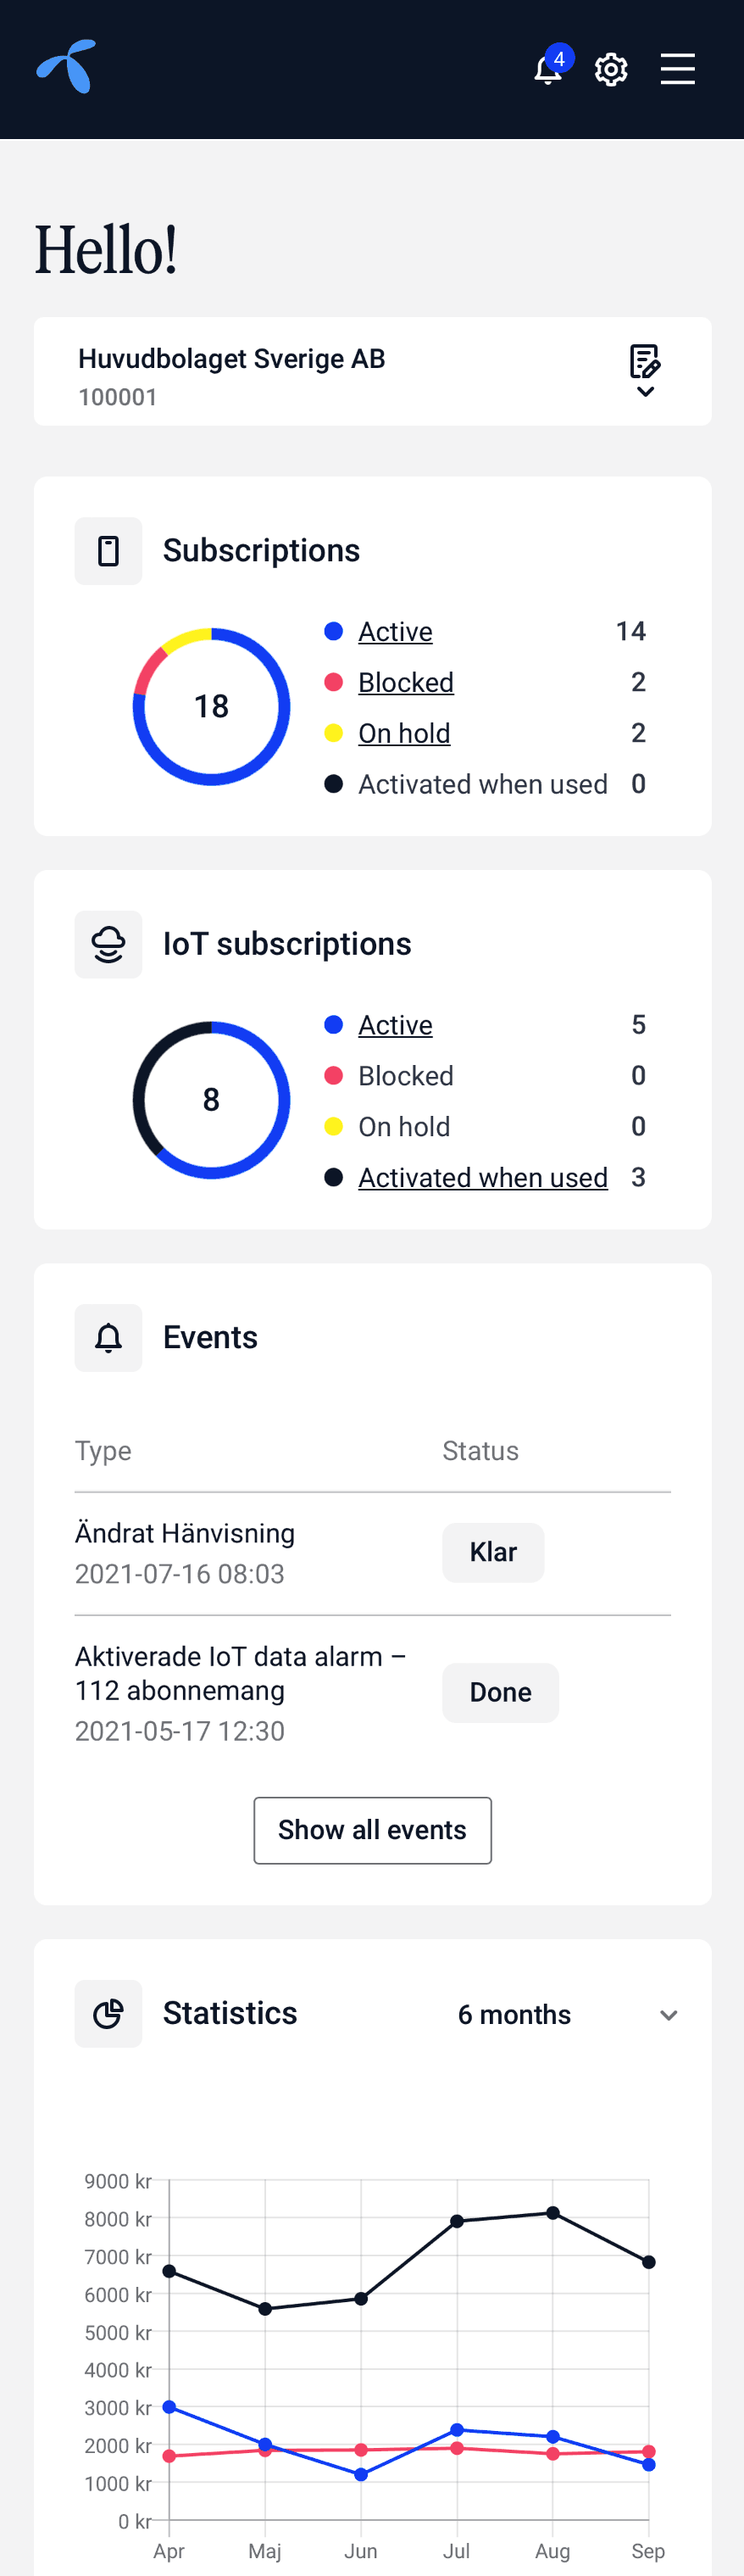Click the Aug data point on black line

(553, 2213)
